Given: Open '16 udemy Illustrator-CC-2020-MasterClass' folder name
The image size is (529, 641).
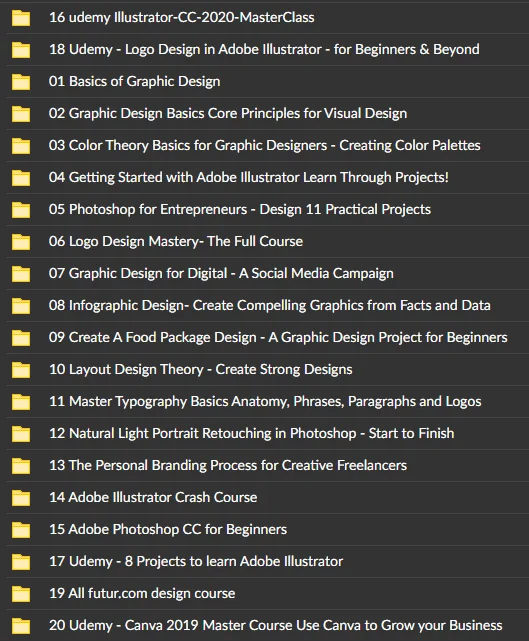Looking at the screenshot, I should click(182, 18).
